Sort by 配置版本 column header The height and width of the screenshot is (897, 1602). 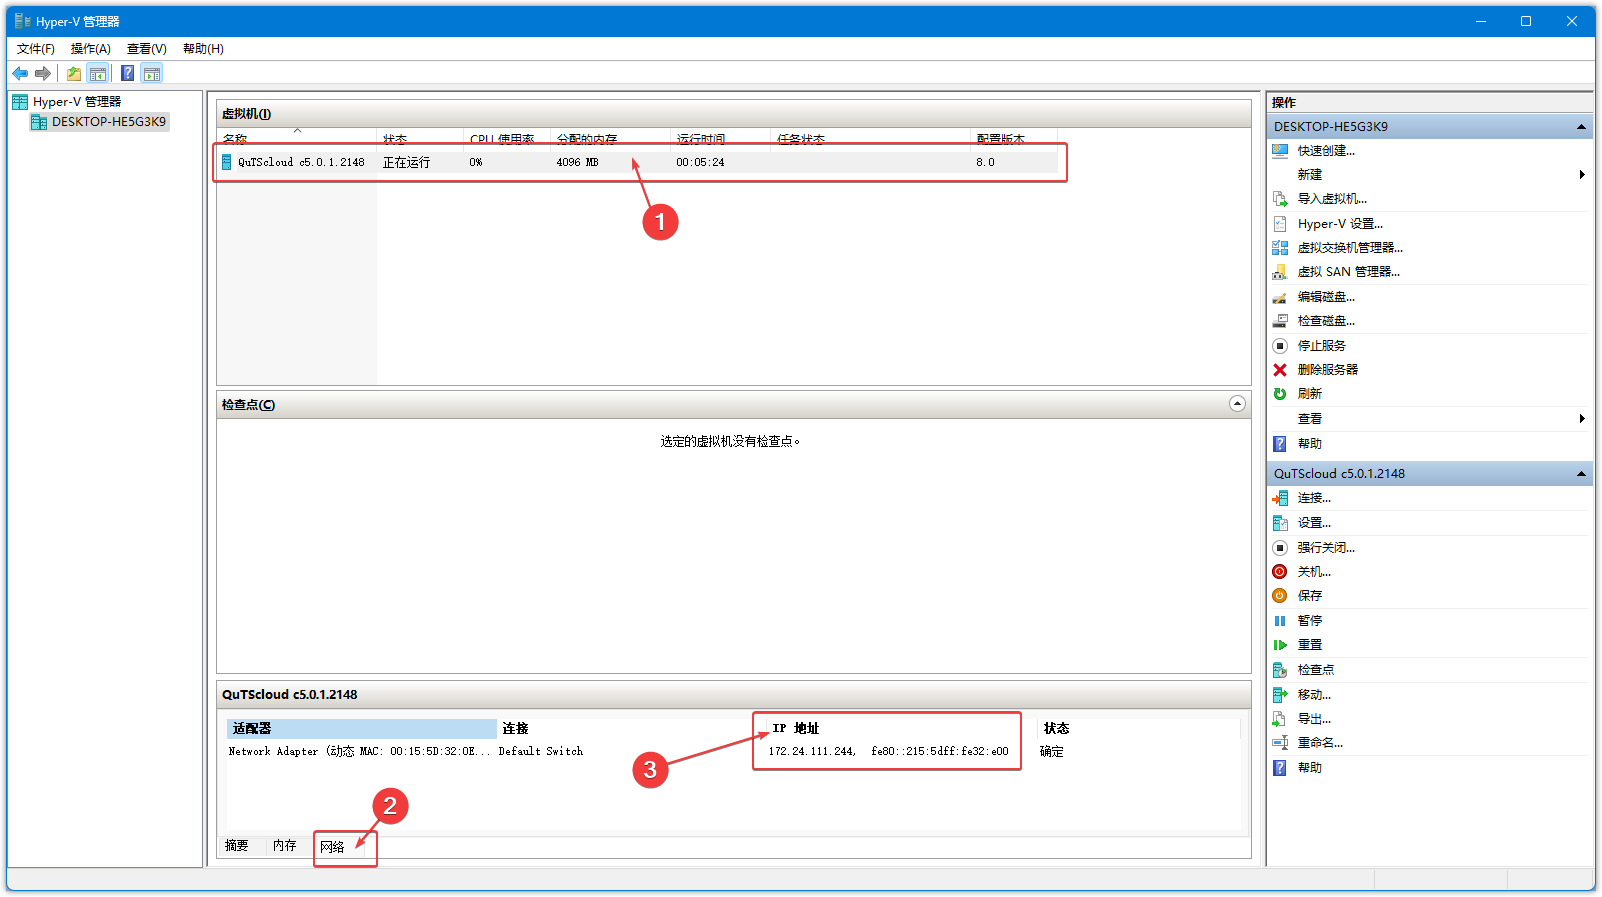pos(1013,139)
